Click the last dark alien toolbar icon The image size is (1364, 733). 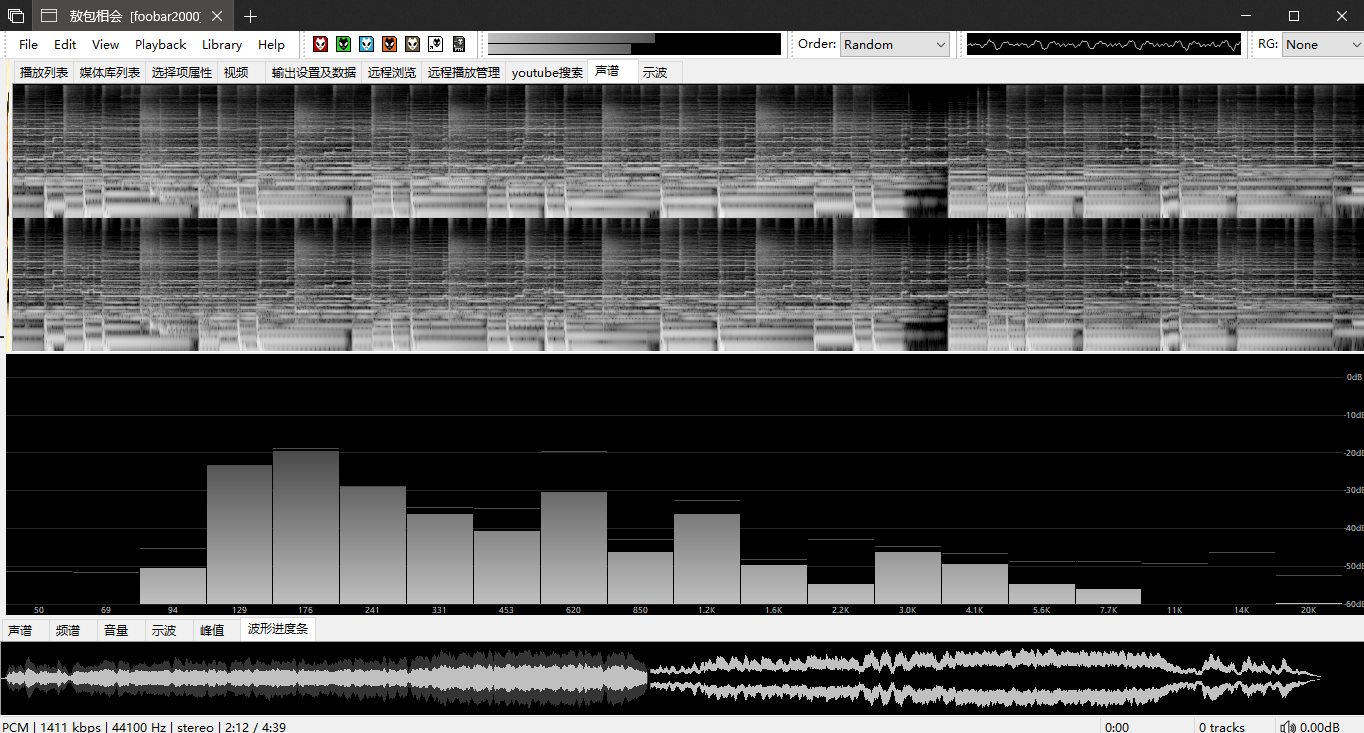pos(459,44)
